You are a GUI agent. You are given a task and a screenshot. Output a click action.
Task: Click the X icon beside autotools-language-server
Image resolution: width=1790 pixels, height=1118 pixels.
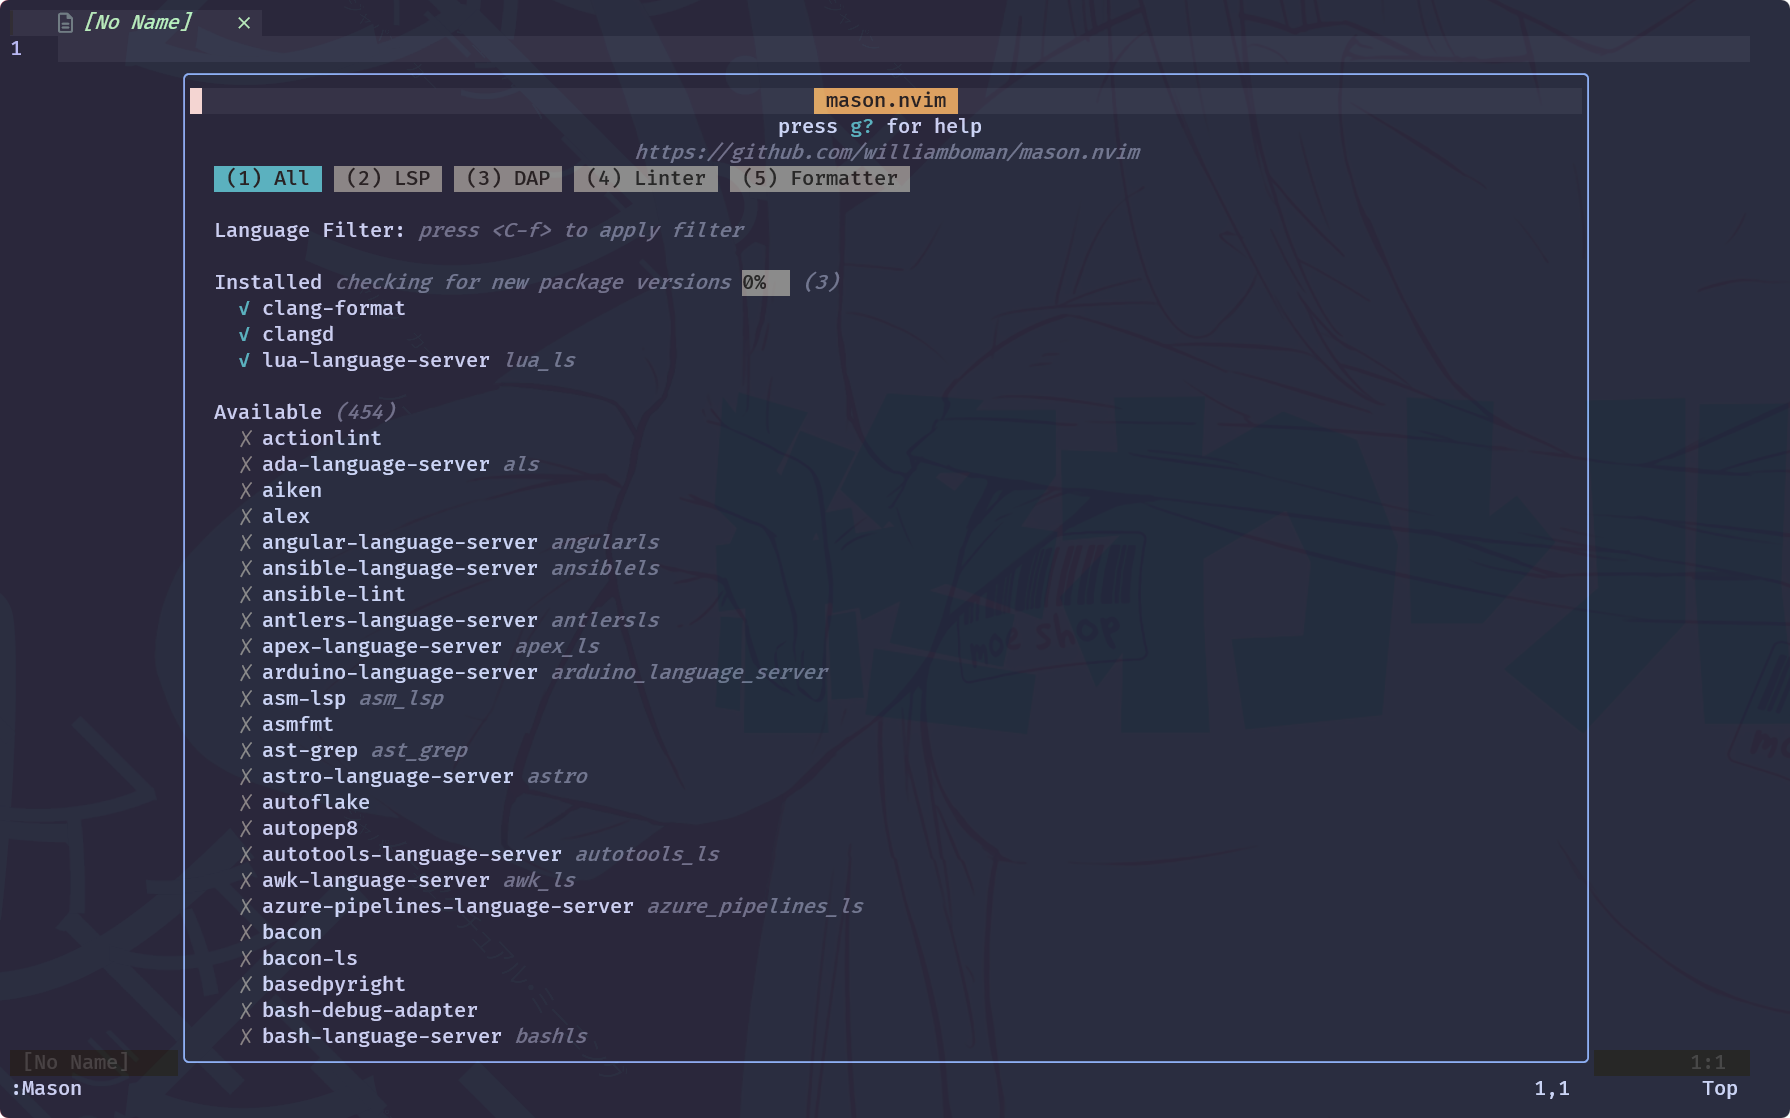(x=245, y=854)
